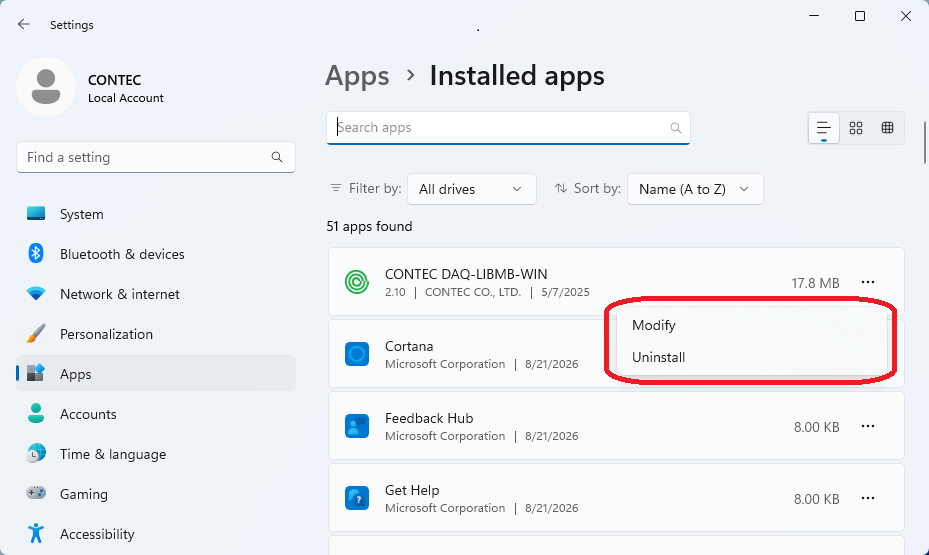The height and width of the screenshot is (555, 929).
Task: Click the 17.8 MB size value
Action: pos(815,283)
